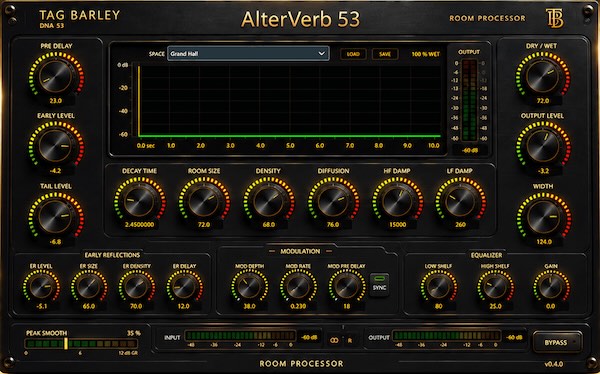
Task: Click the HF Damp knob
Action: tap(397, 201)
